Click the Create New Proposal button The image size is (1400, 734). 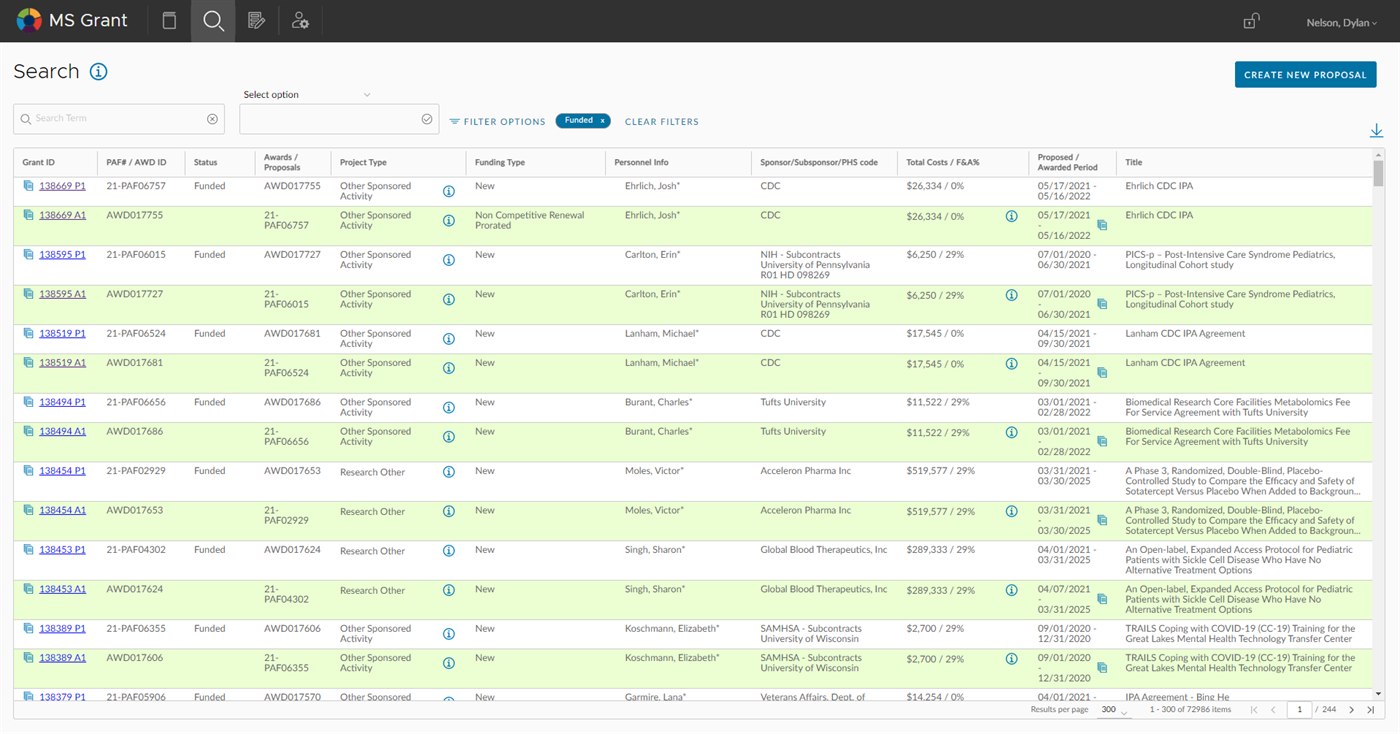(x=1305, y=75)
